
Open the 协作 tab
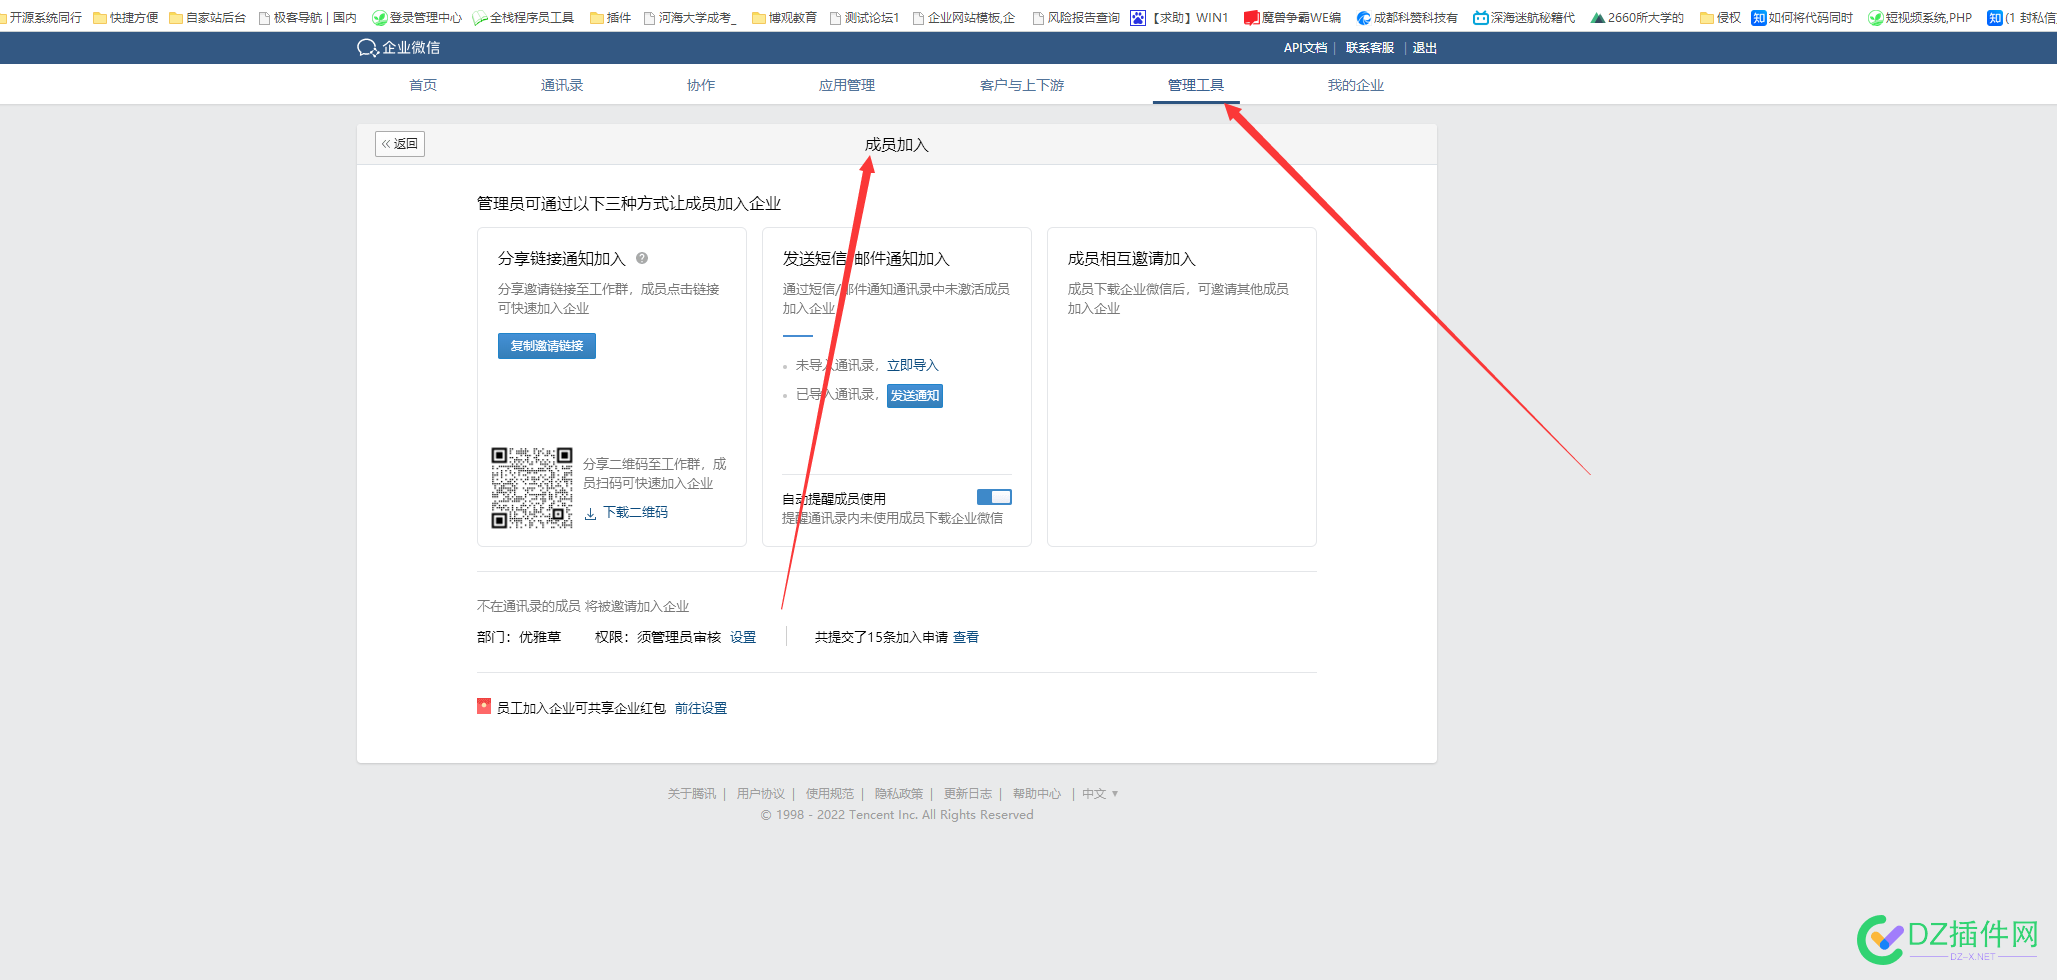click(701, 85)
